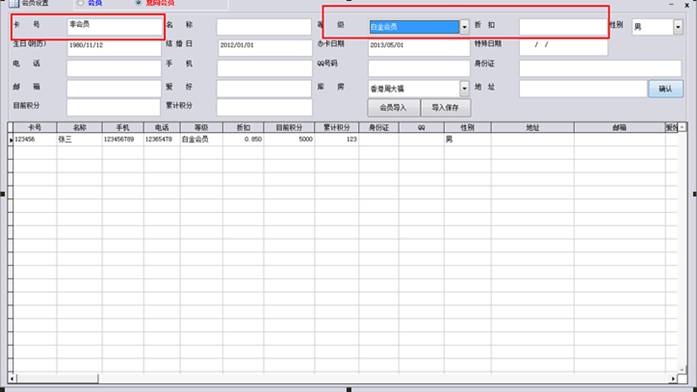
Task: Minimize the member settings window
Action: (671, 4)
